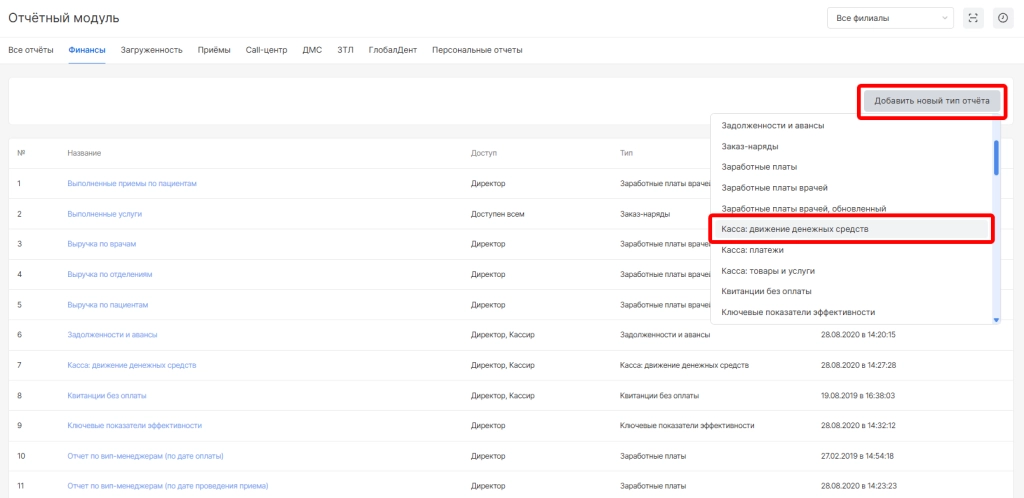Click the scan frame icon in header

pos(973,18)
